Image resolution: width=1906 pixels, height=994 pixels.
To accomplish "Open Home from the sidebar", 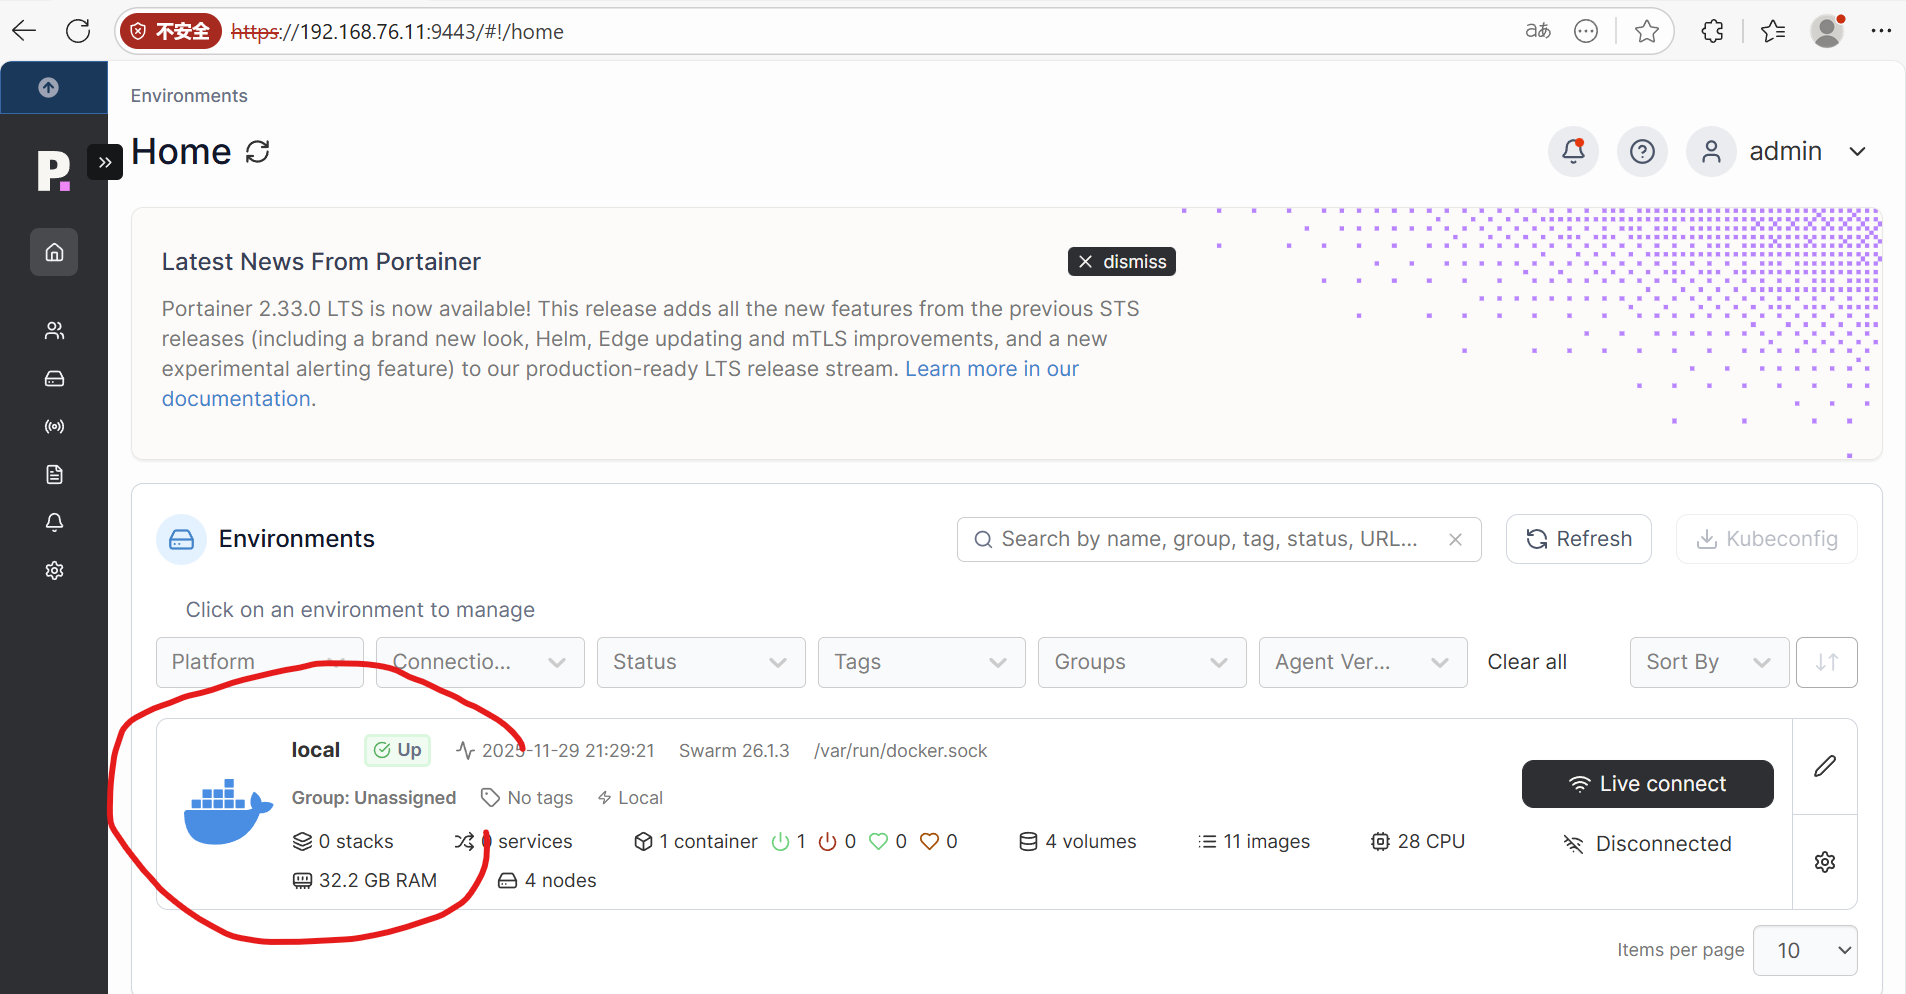I will (x=54, y=252).
